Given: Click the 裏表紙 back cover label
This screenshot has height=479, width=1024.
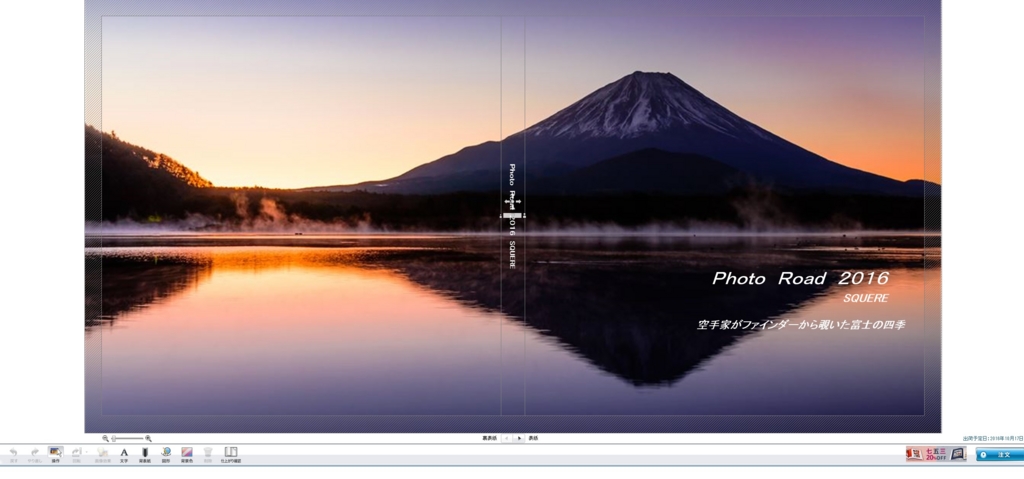Looking at the screenshot, I should [x=490, y=438].
